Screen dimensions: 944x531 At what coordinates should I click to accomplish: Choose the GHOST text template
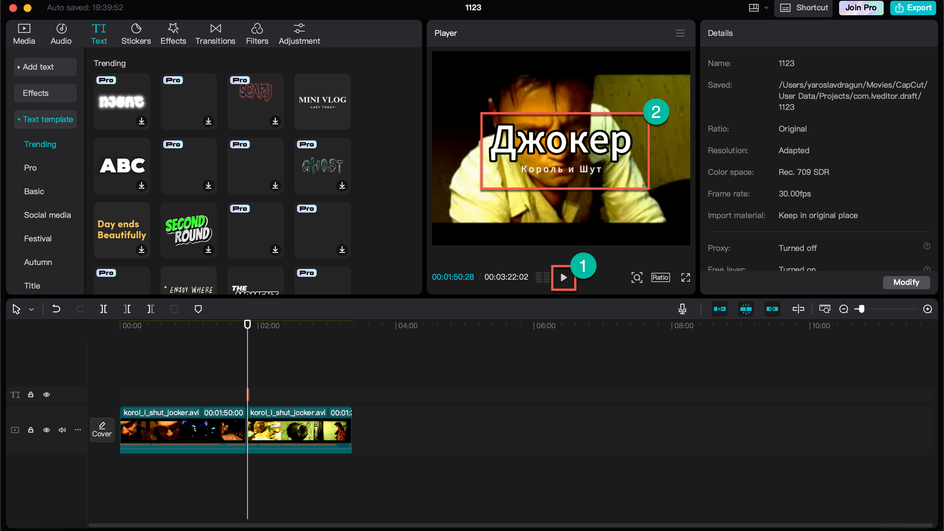tap(322, 166)
